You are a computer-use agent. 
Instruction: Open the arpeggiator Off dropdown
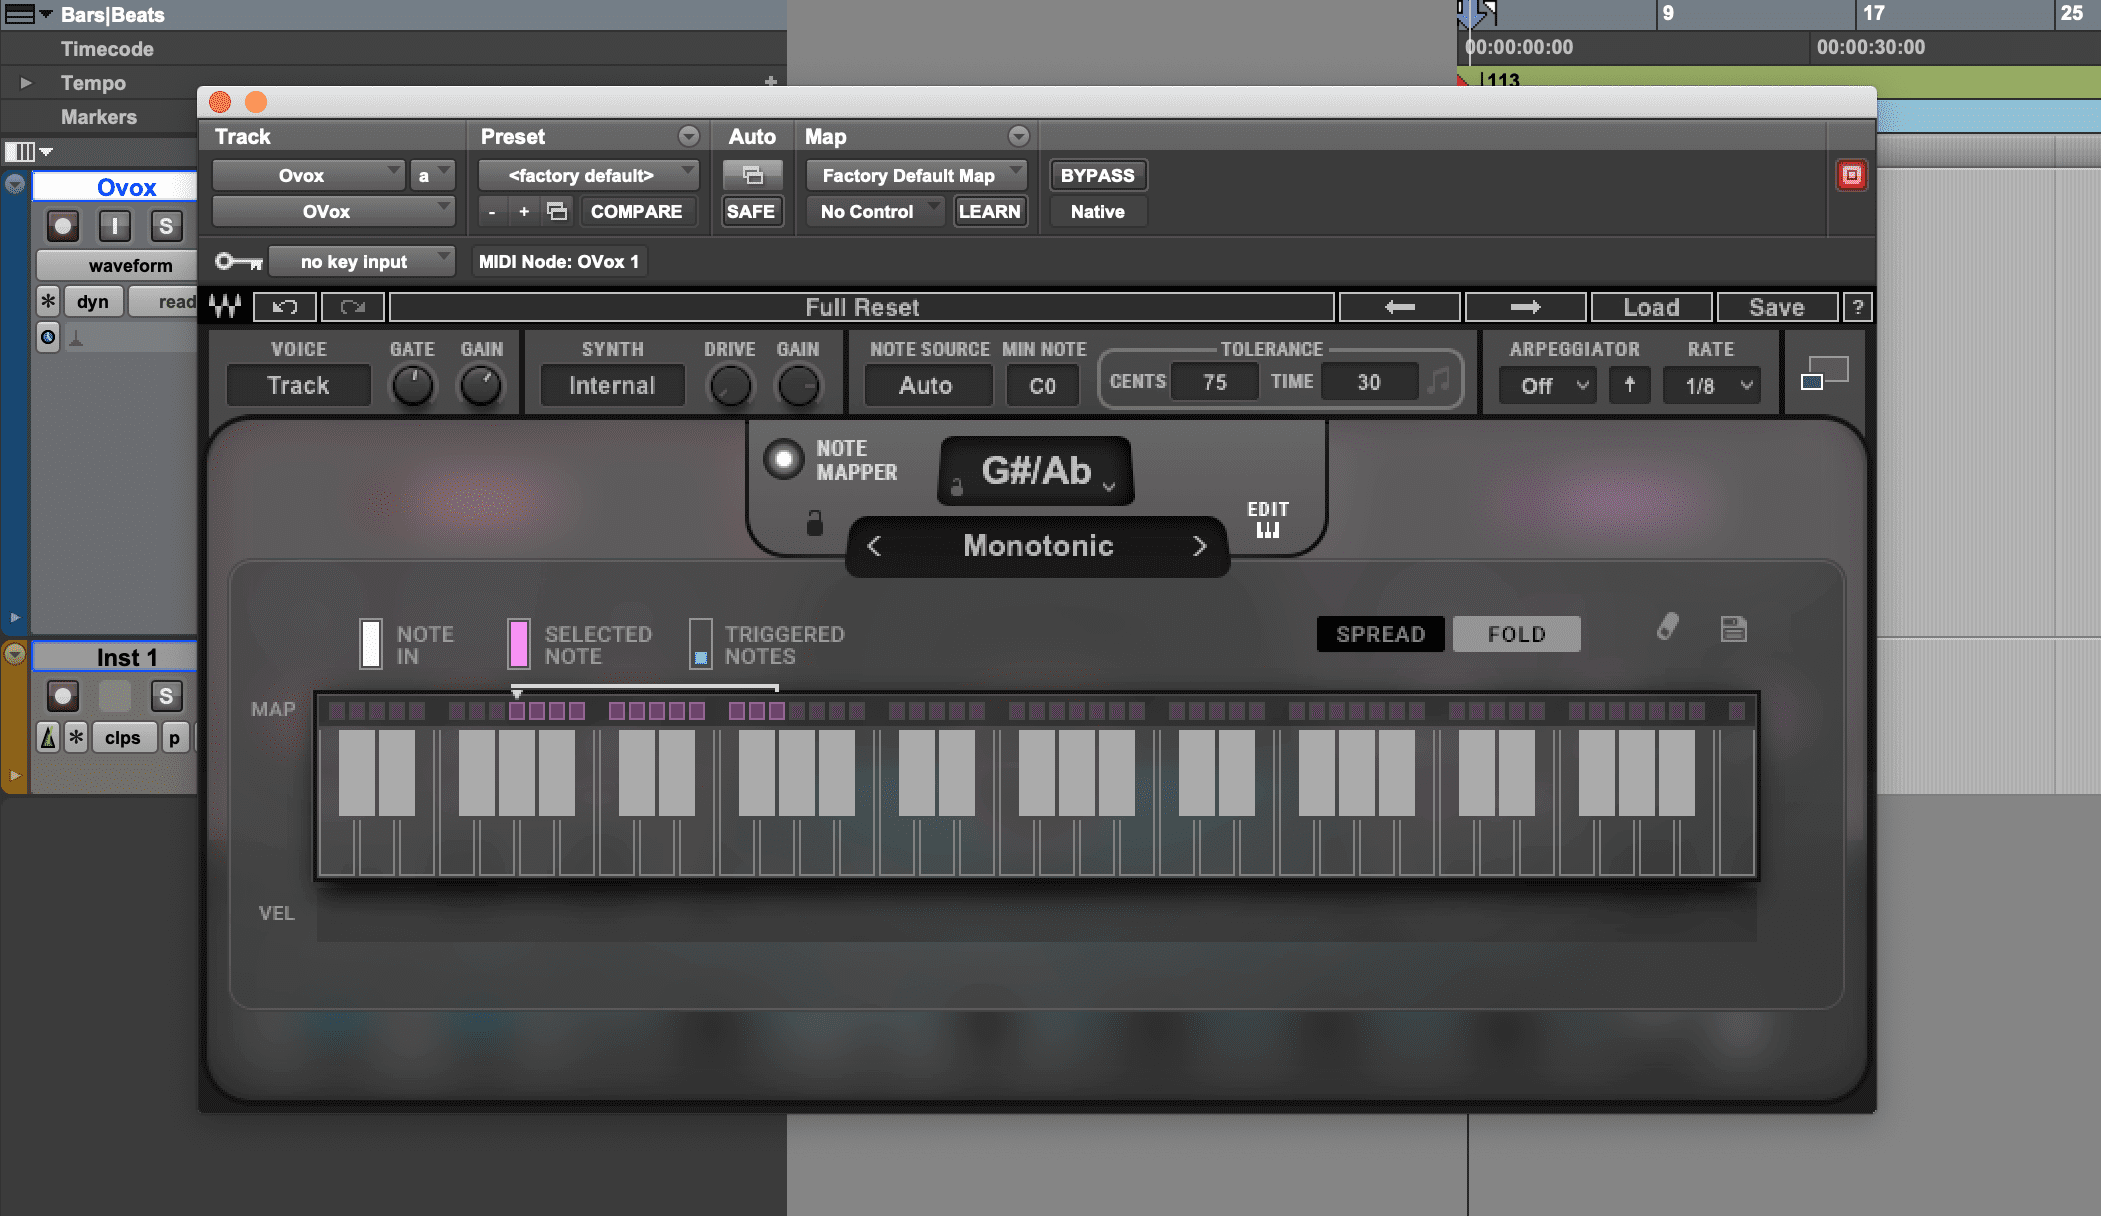point(1547,385)
